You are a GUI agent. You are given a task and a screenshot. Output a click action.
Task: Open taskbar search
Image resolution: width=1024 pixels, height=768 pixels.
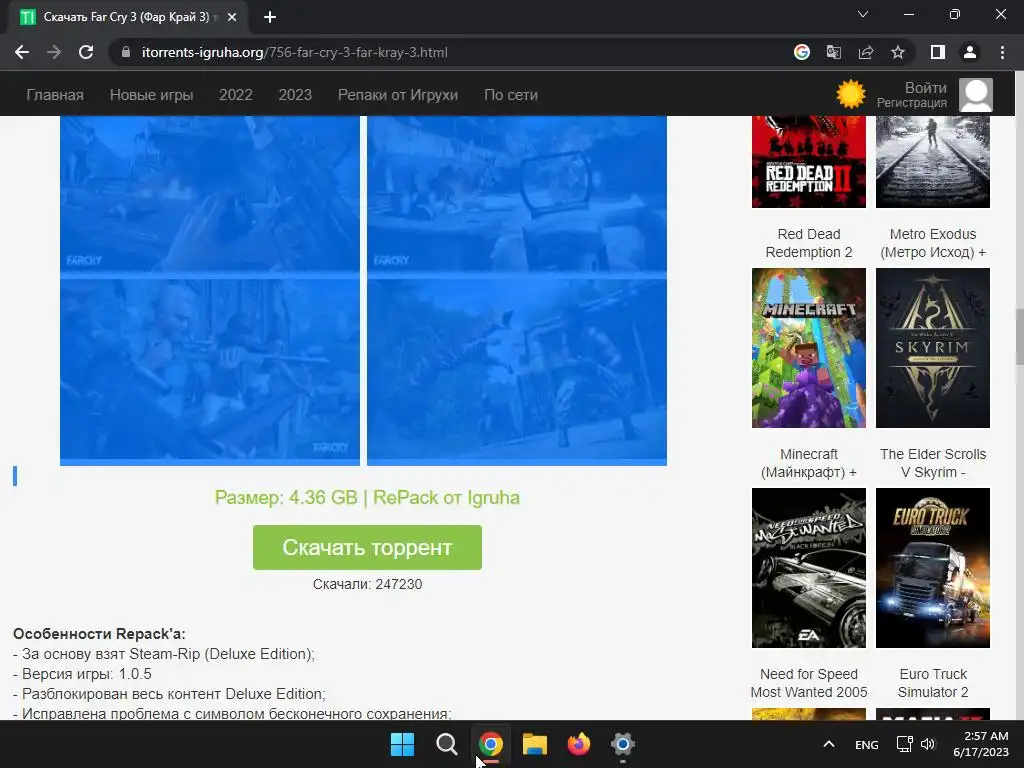[447, 744]
